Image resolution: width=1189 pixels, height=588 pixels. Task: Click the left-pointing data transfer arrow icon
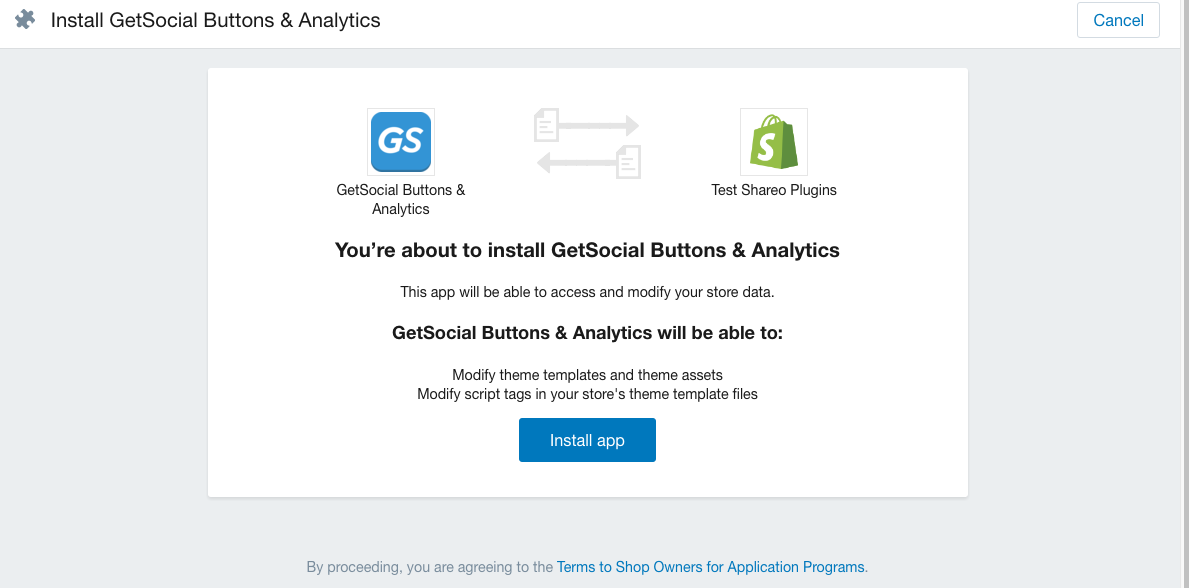coord(576,161)
